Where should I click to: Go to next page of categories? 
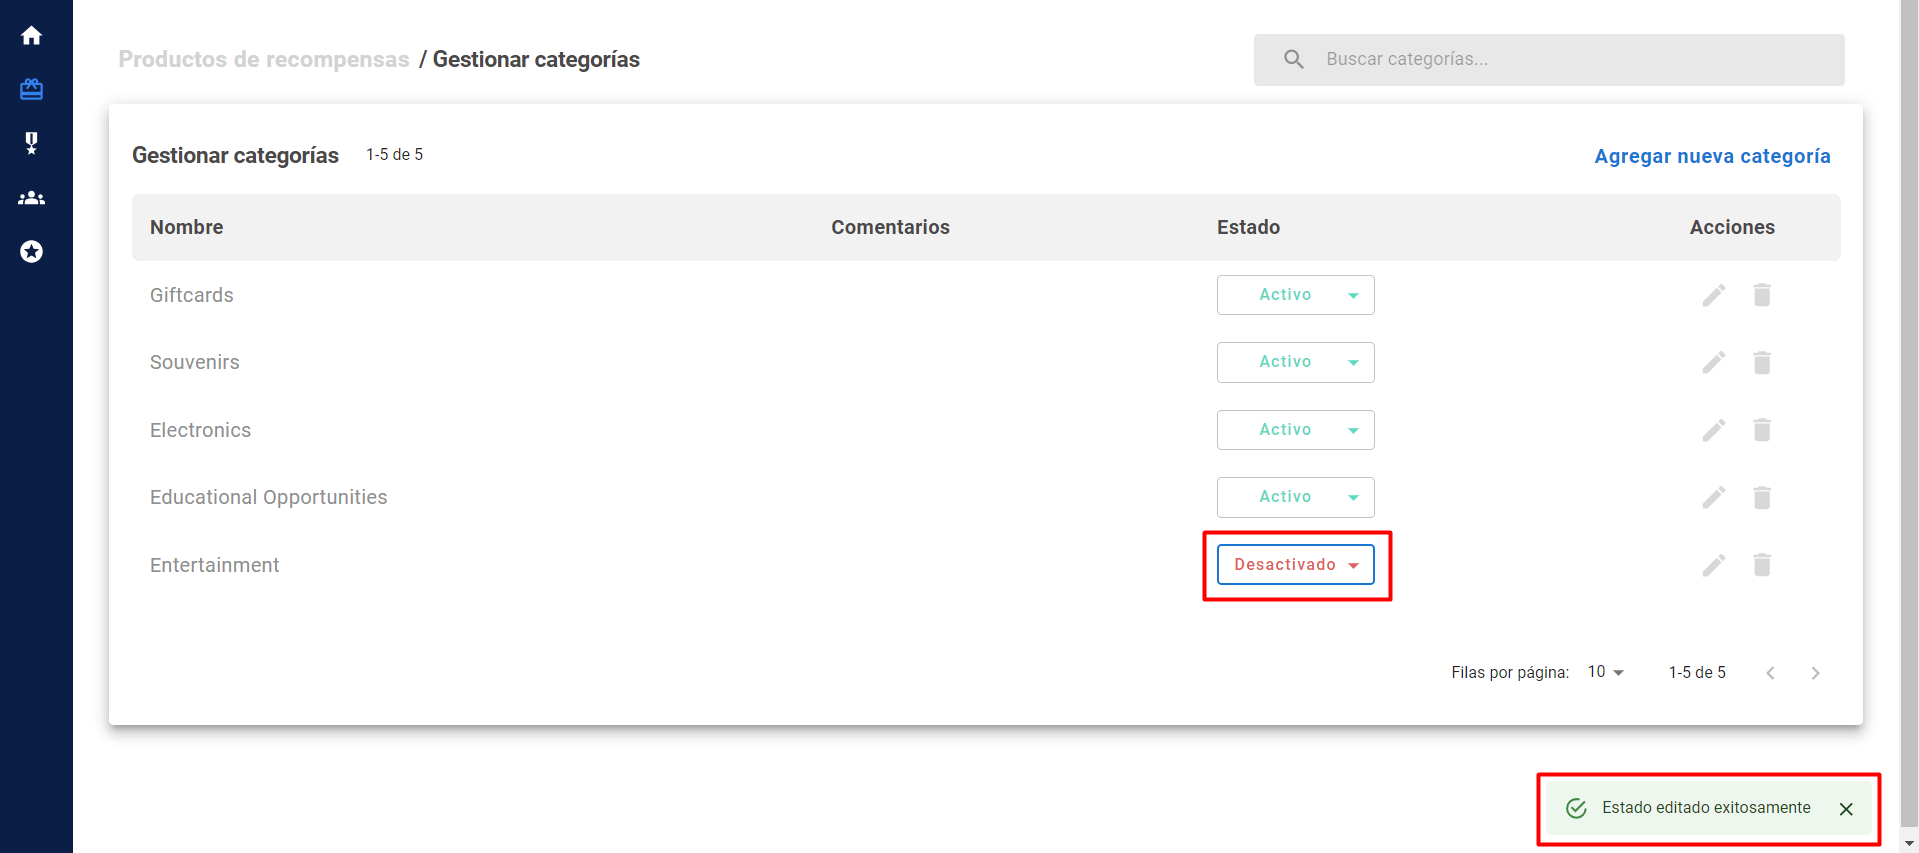click(1814, 673)
